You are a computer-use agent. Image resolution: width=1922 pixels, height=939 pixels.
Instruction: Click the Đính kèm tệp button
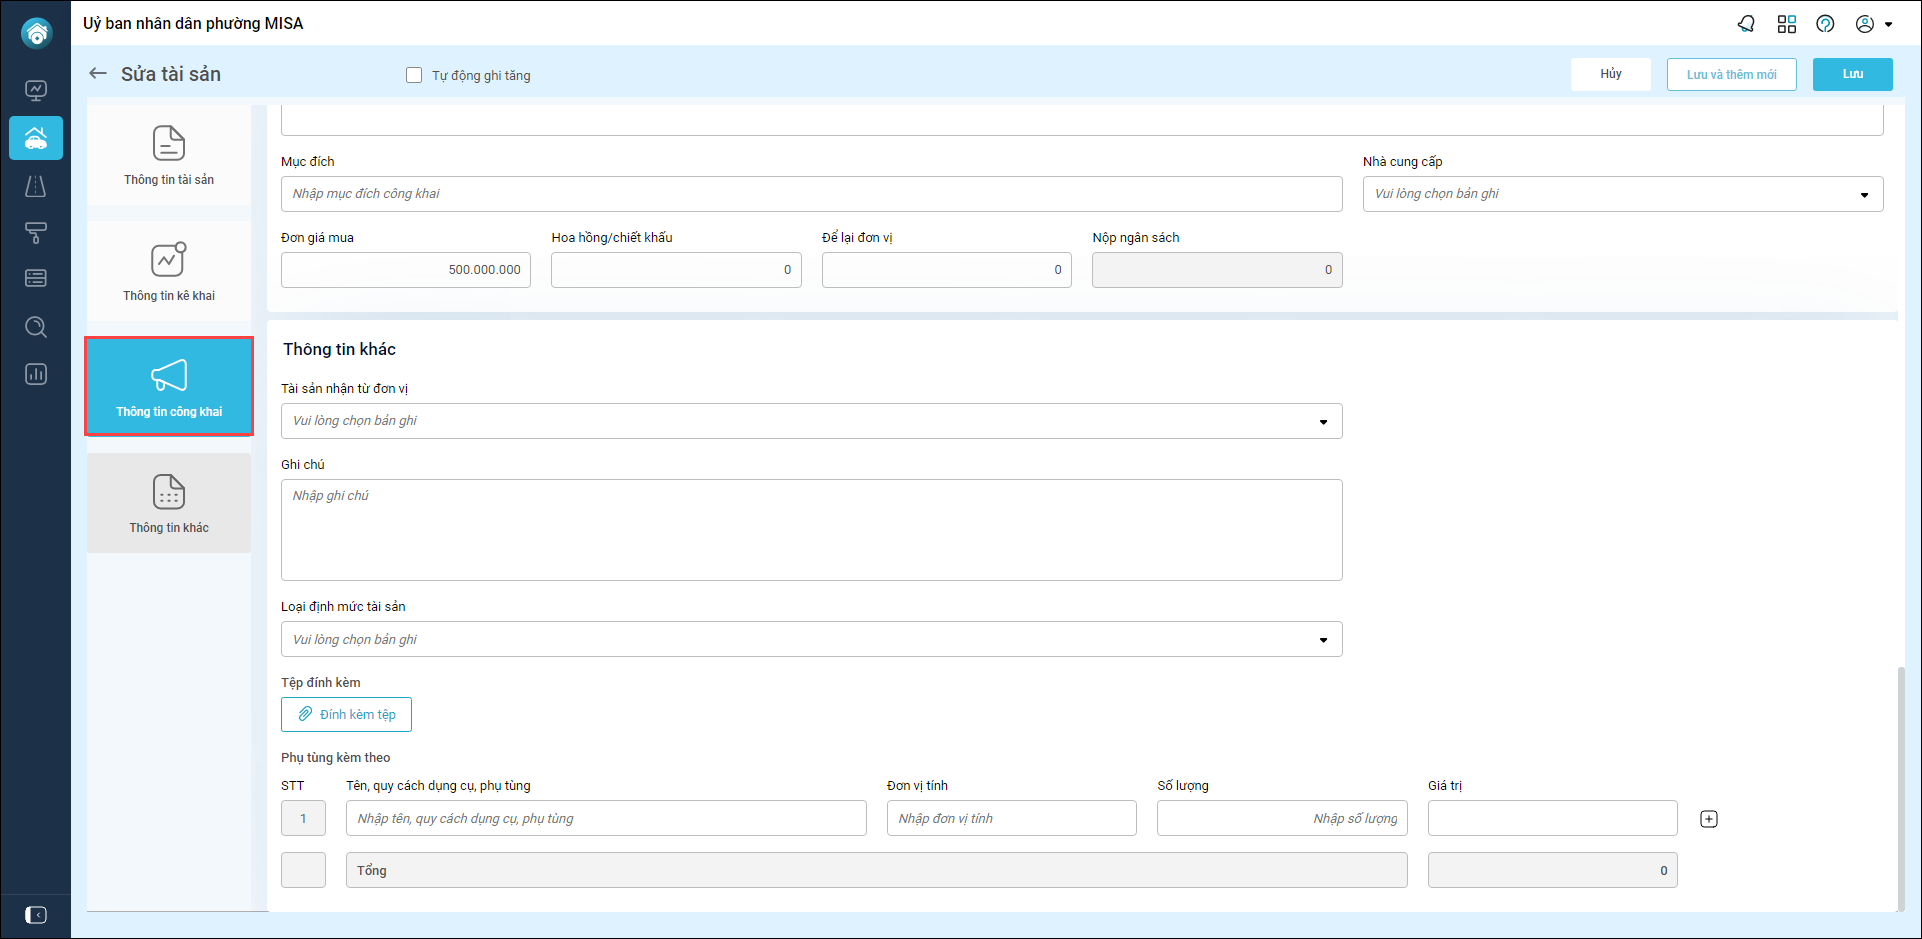coord(346,715)
